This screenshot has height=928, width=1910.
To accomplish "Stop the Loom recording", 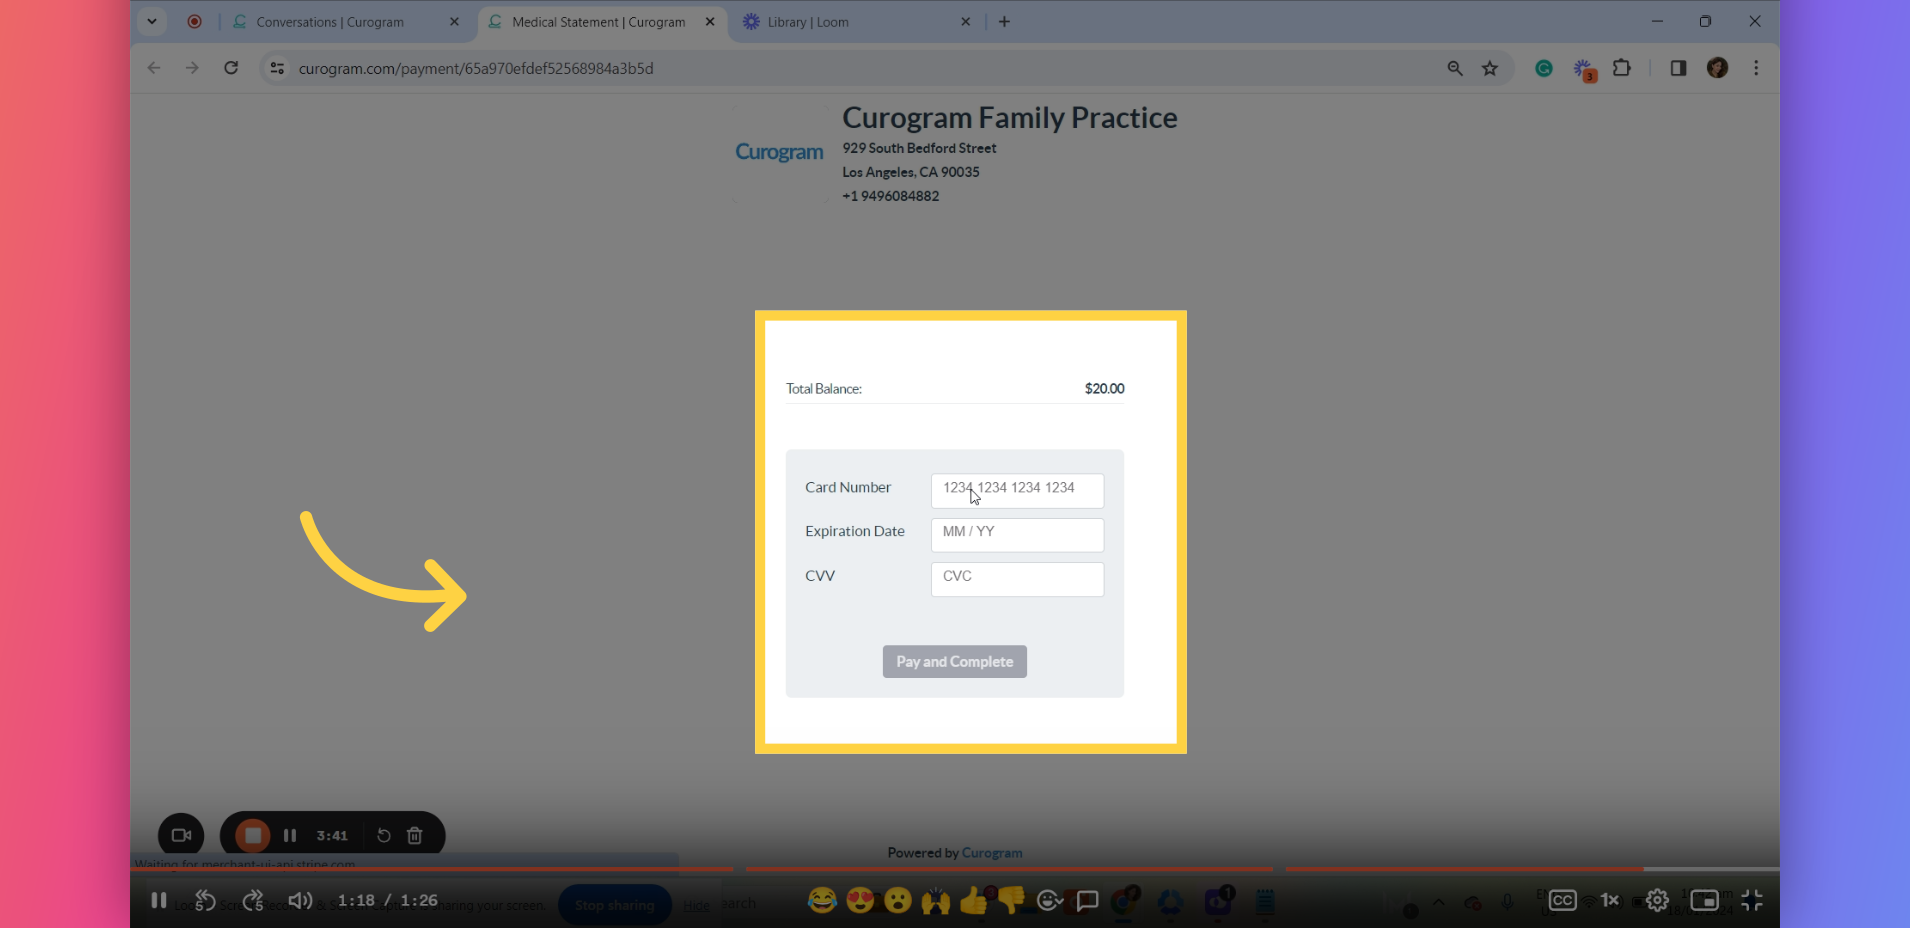I will click(253, 835).
